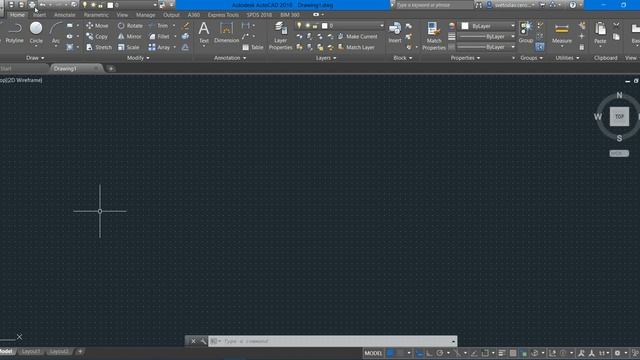Click the Make Current button
This screenshot has height=360, width=640.
[x=358, y=36]
